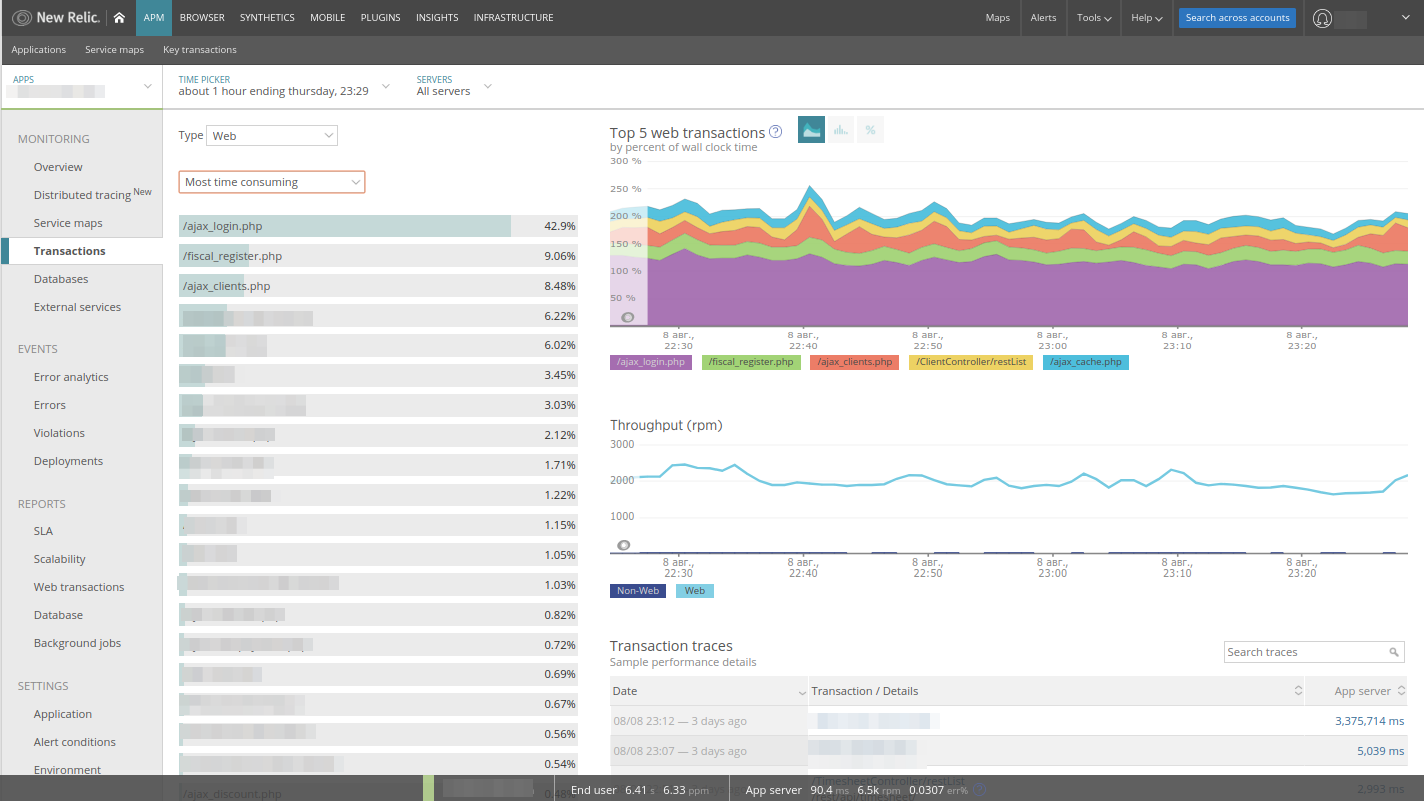Switch to the bar chart view icon
The image size is (1424, 801).
pos(840,129)
